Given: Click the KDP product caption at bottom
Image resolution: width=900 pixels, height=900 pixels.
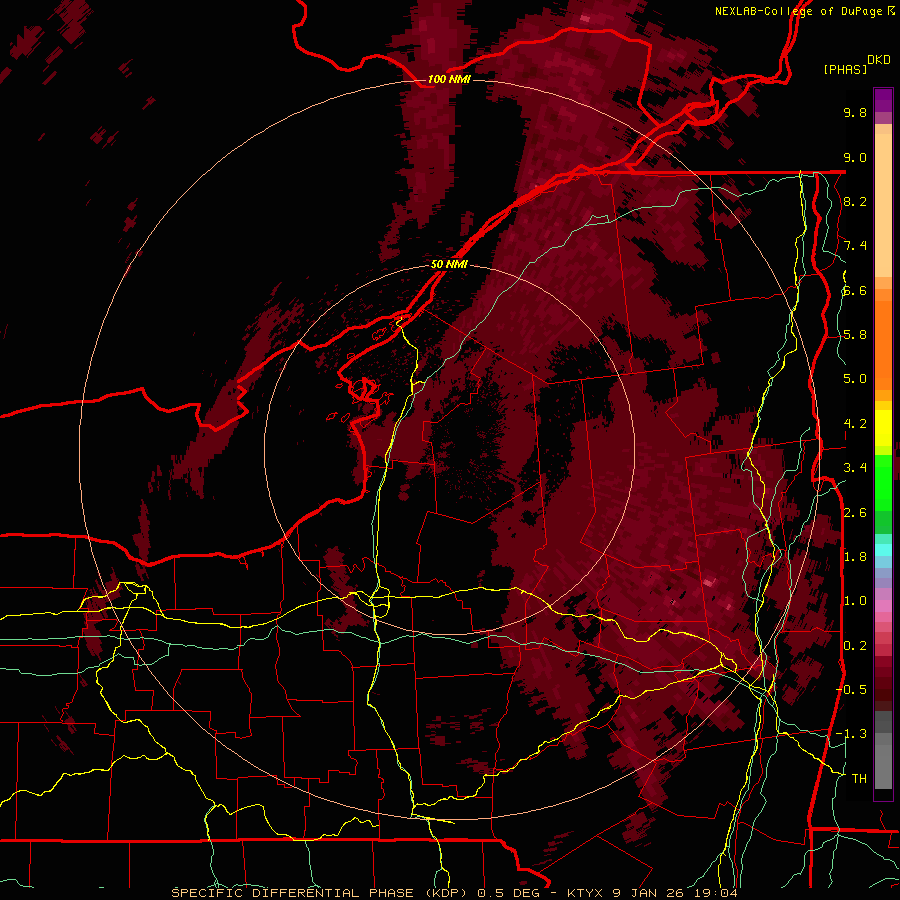Looking at the screenshot, I should (455, 893).
